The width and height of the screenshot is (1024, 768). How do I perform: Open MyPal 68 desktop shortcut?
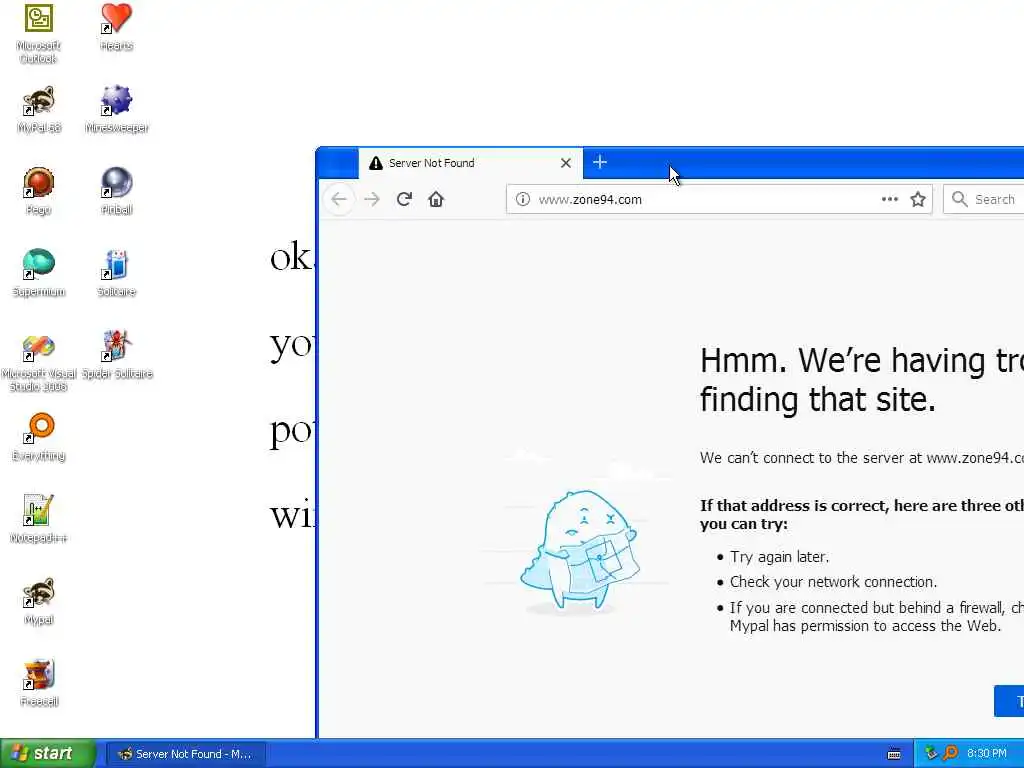click(x=39, y=109)
